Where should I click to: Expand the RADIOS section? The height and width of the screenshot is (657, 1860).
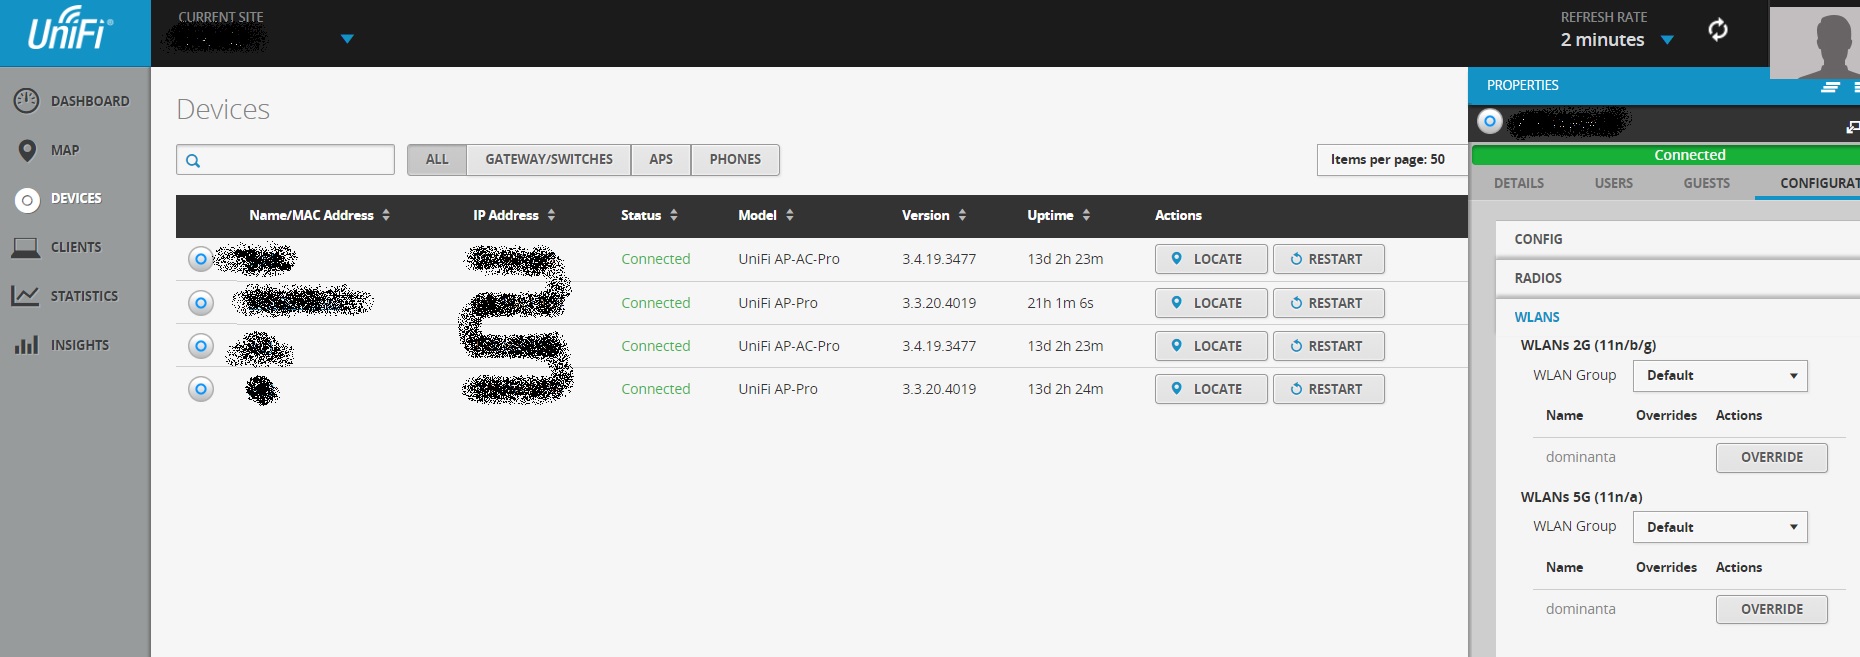[x=1678, y=278]
